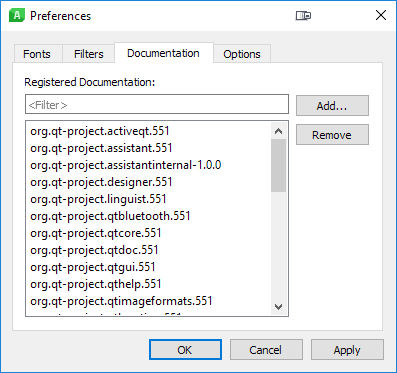Focus the Filter input field

(157, 104)
